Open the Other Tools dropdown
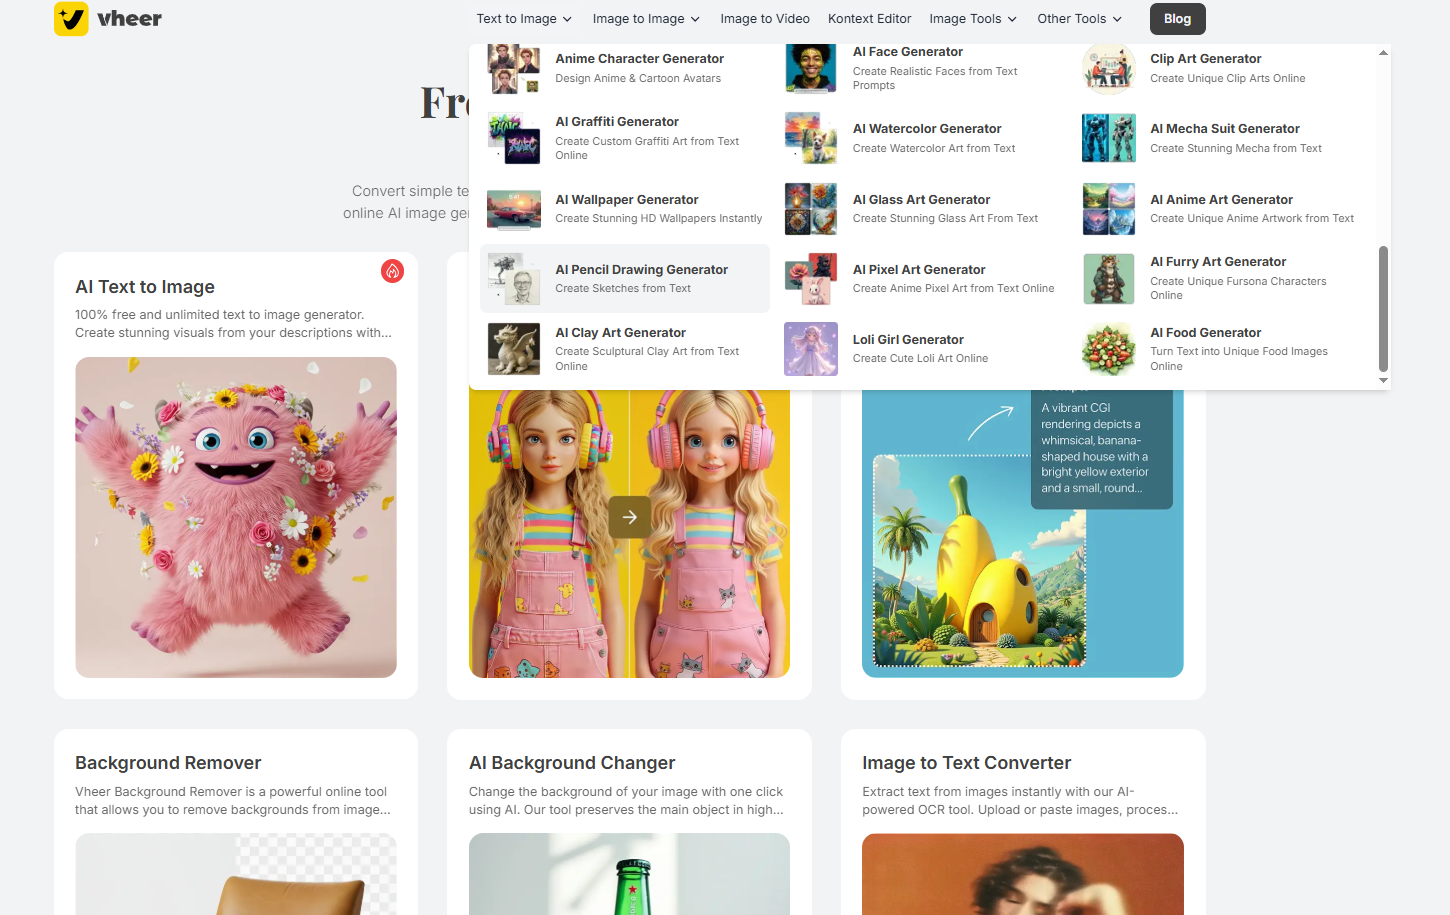Screen dimensions: 1450x915 coord(1080,19)
